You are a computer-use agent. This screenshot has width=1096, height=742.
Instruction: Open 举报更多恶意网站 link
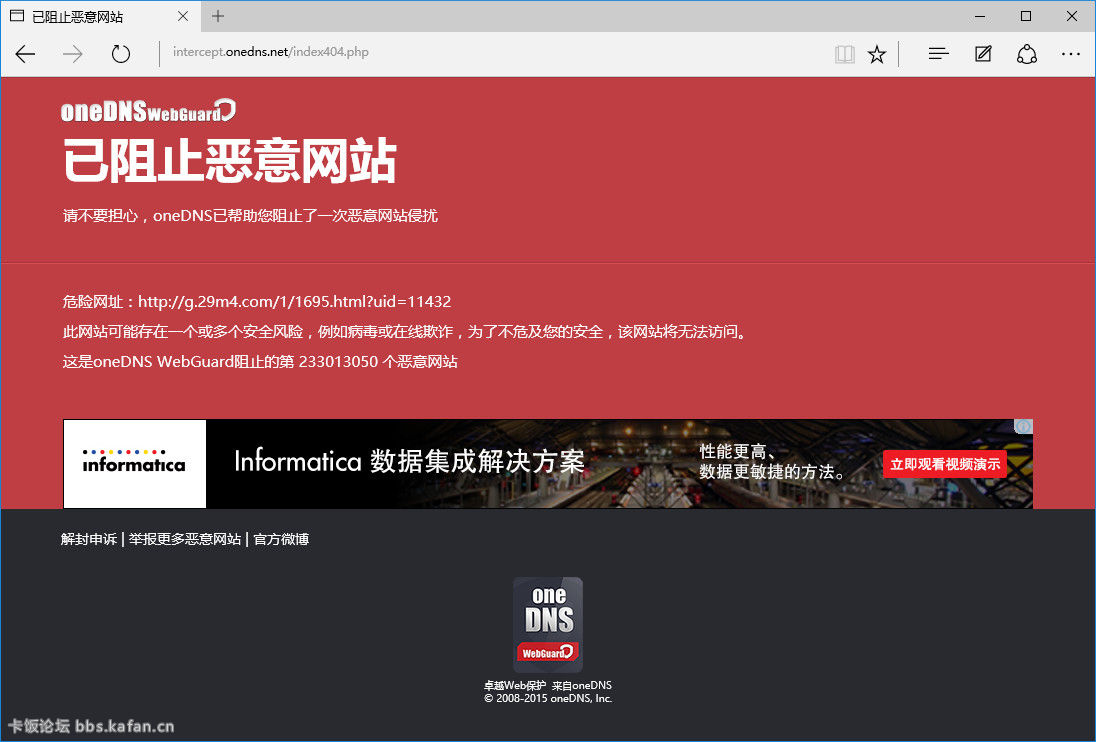(185, 539)
